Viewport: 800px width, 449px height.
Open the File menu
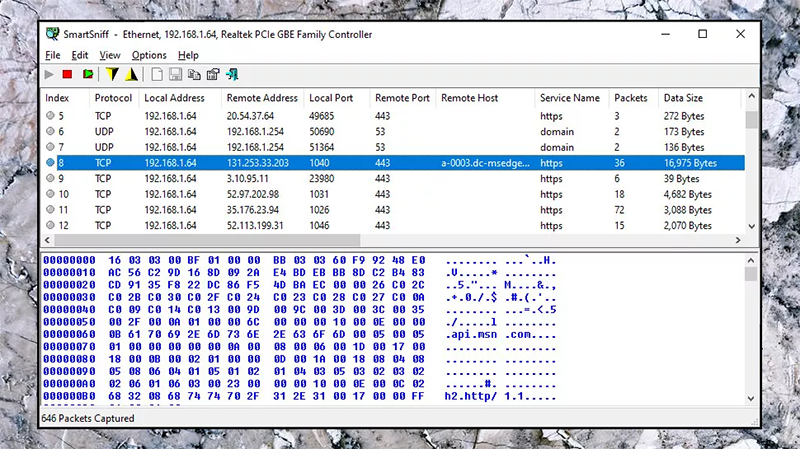52,55
